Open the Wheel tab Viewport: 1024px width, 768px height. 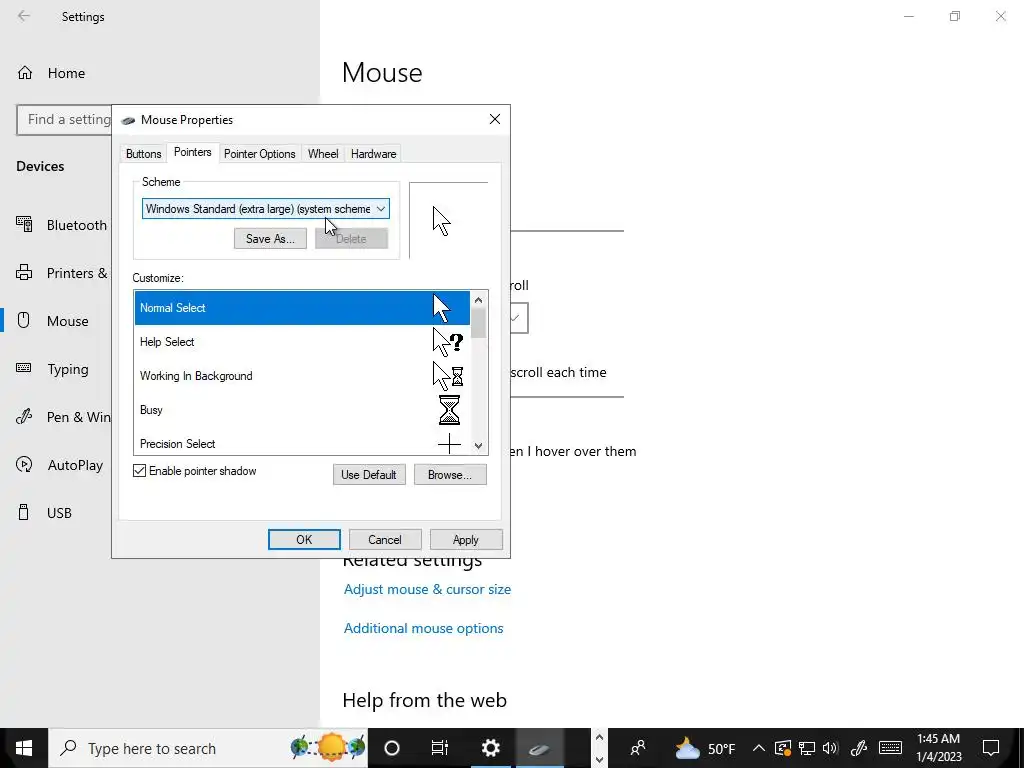tap(323, 153)
